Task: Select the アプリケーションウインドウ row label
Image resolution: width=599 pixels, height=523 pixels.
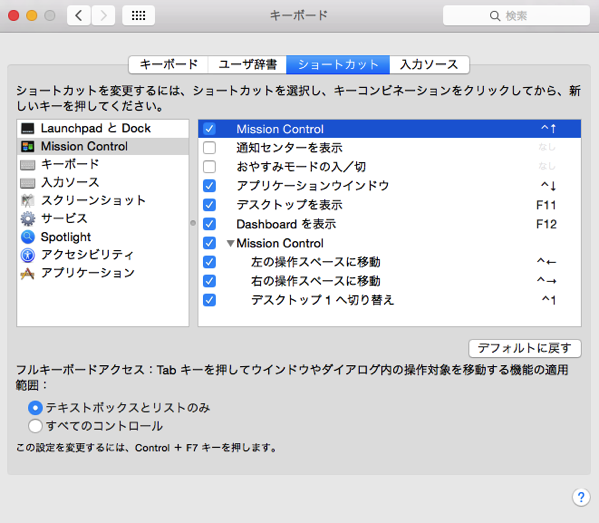Action: click(x=312, y=186)
